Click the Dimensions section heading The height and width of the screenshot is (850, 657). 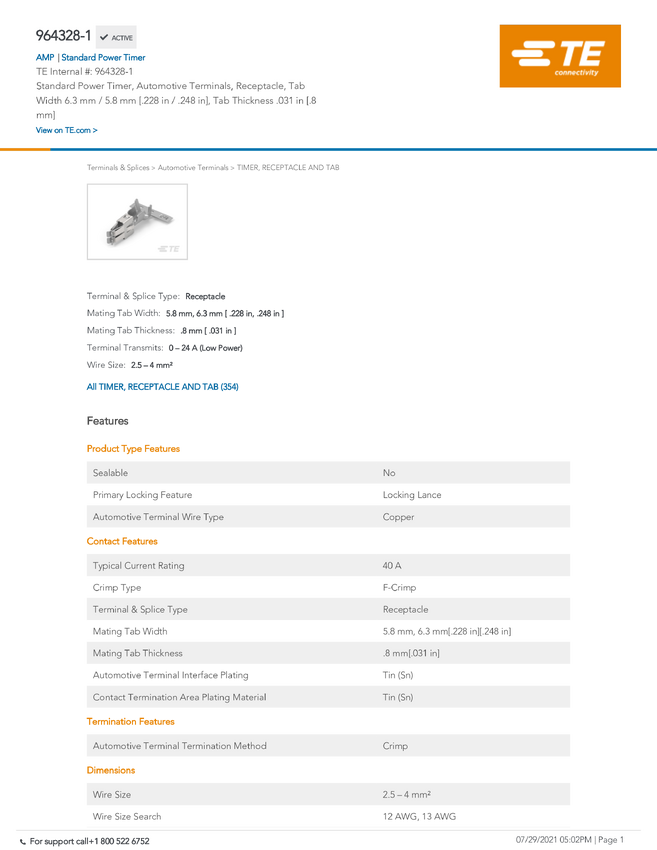click(x=111, y=770)
